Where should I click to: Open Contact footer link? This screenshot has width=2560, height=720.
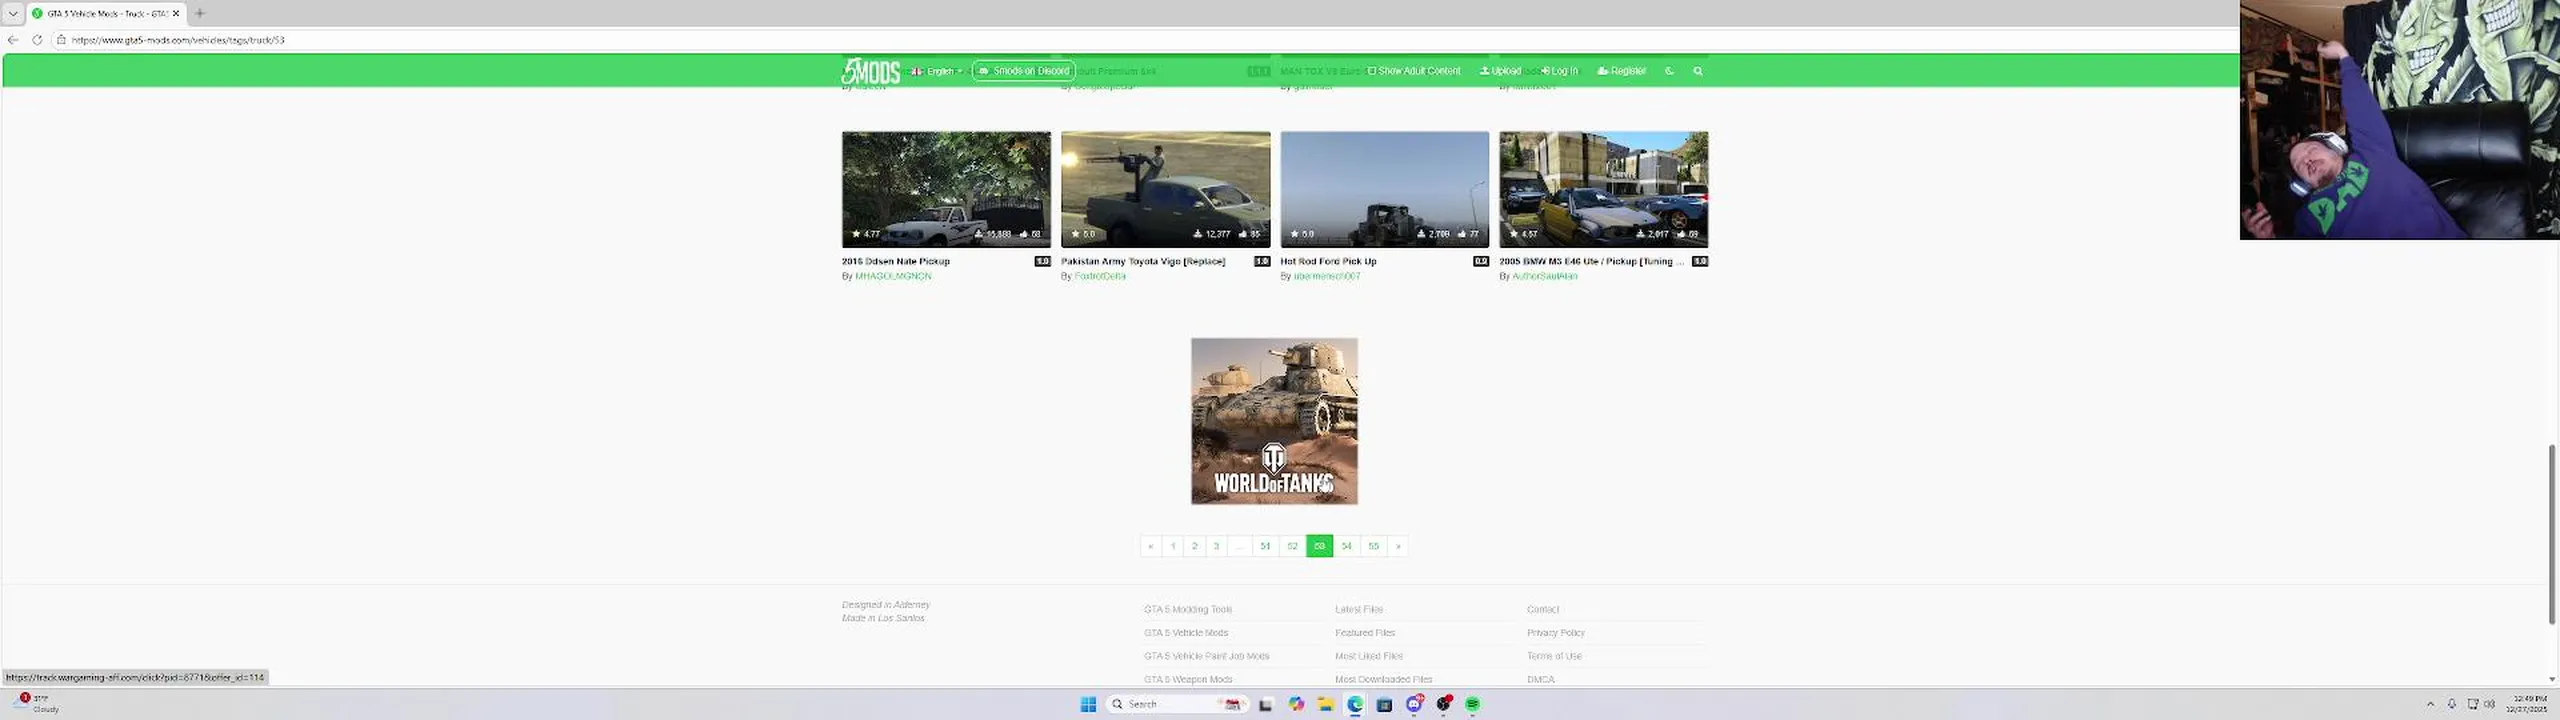pyautogui.click(x=1543, y=609)
